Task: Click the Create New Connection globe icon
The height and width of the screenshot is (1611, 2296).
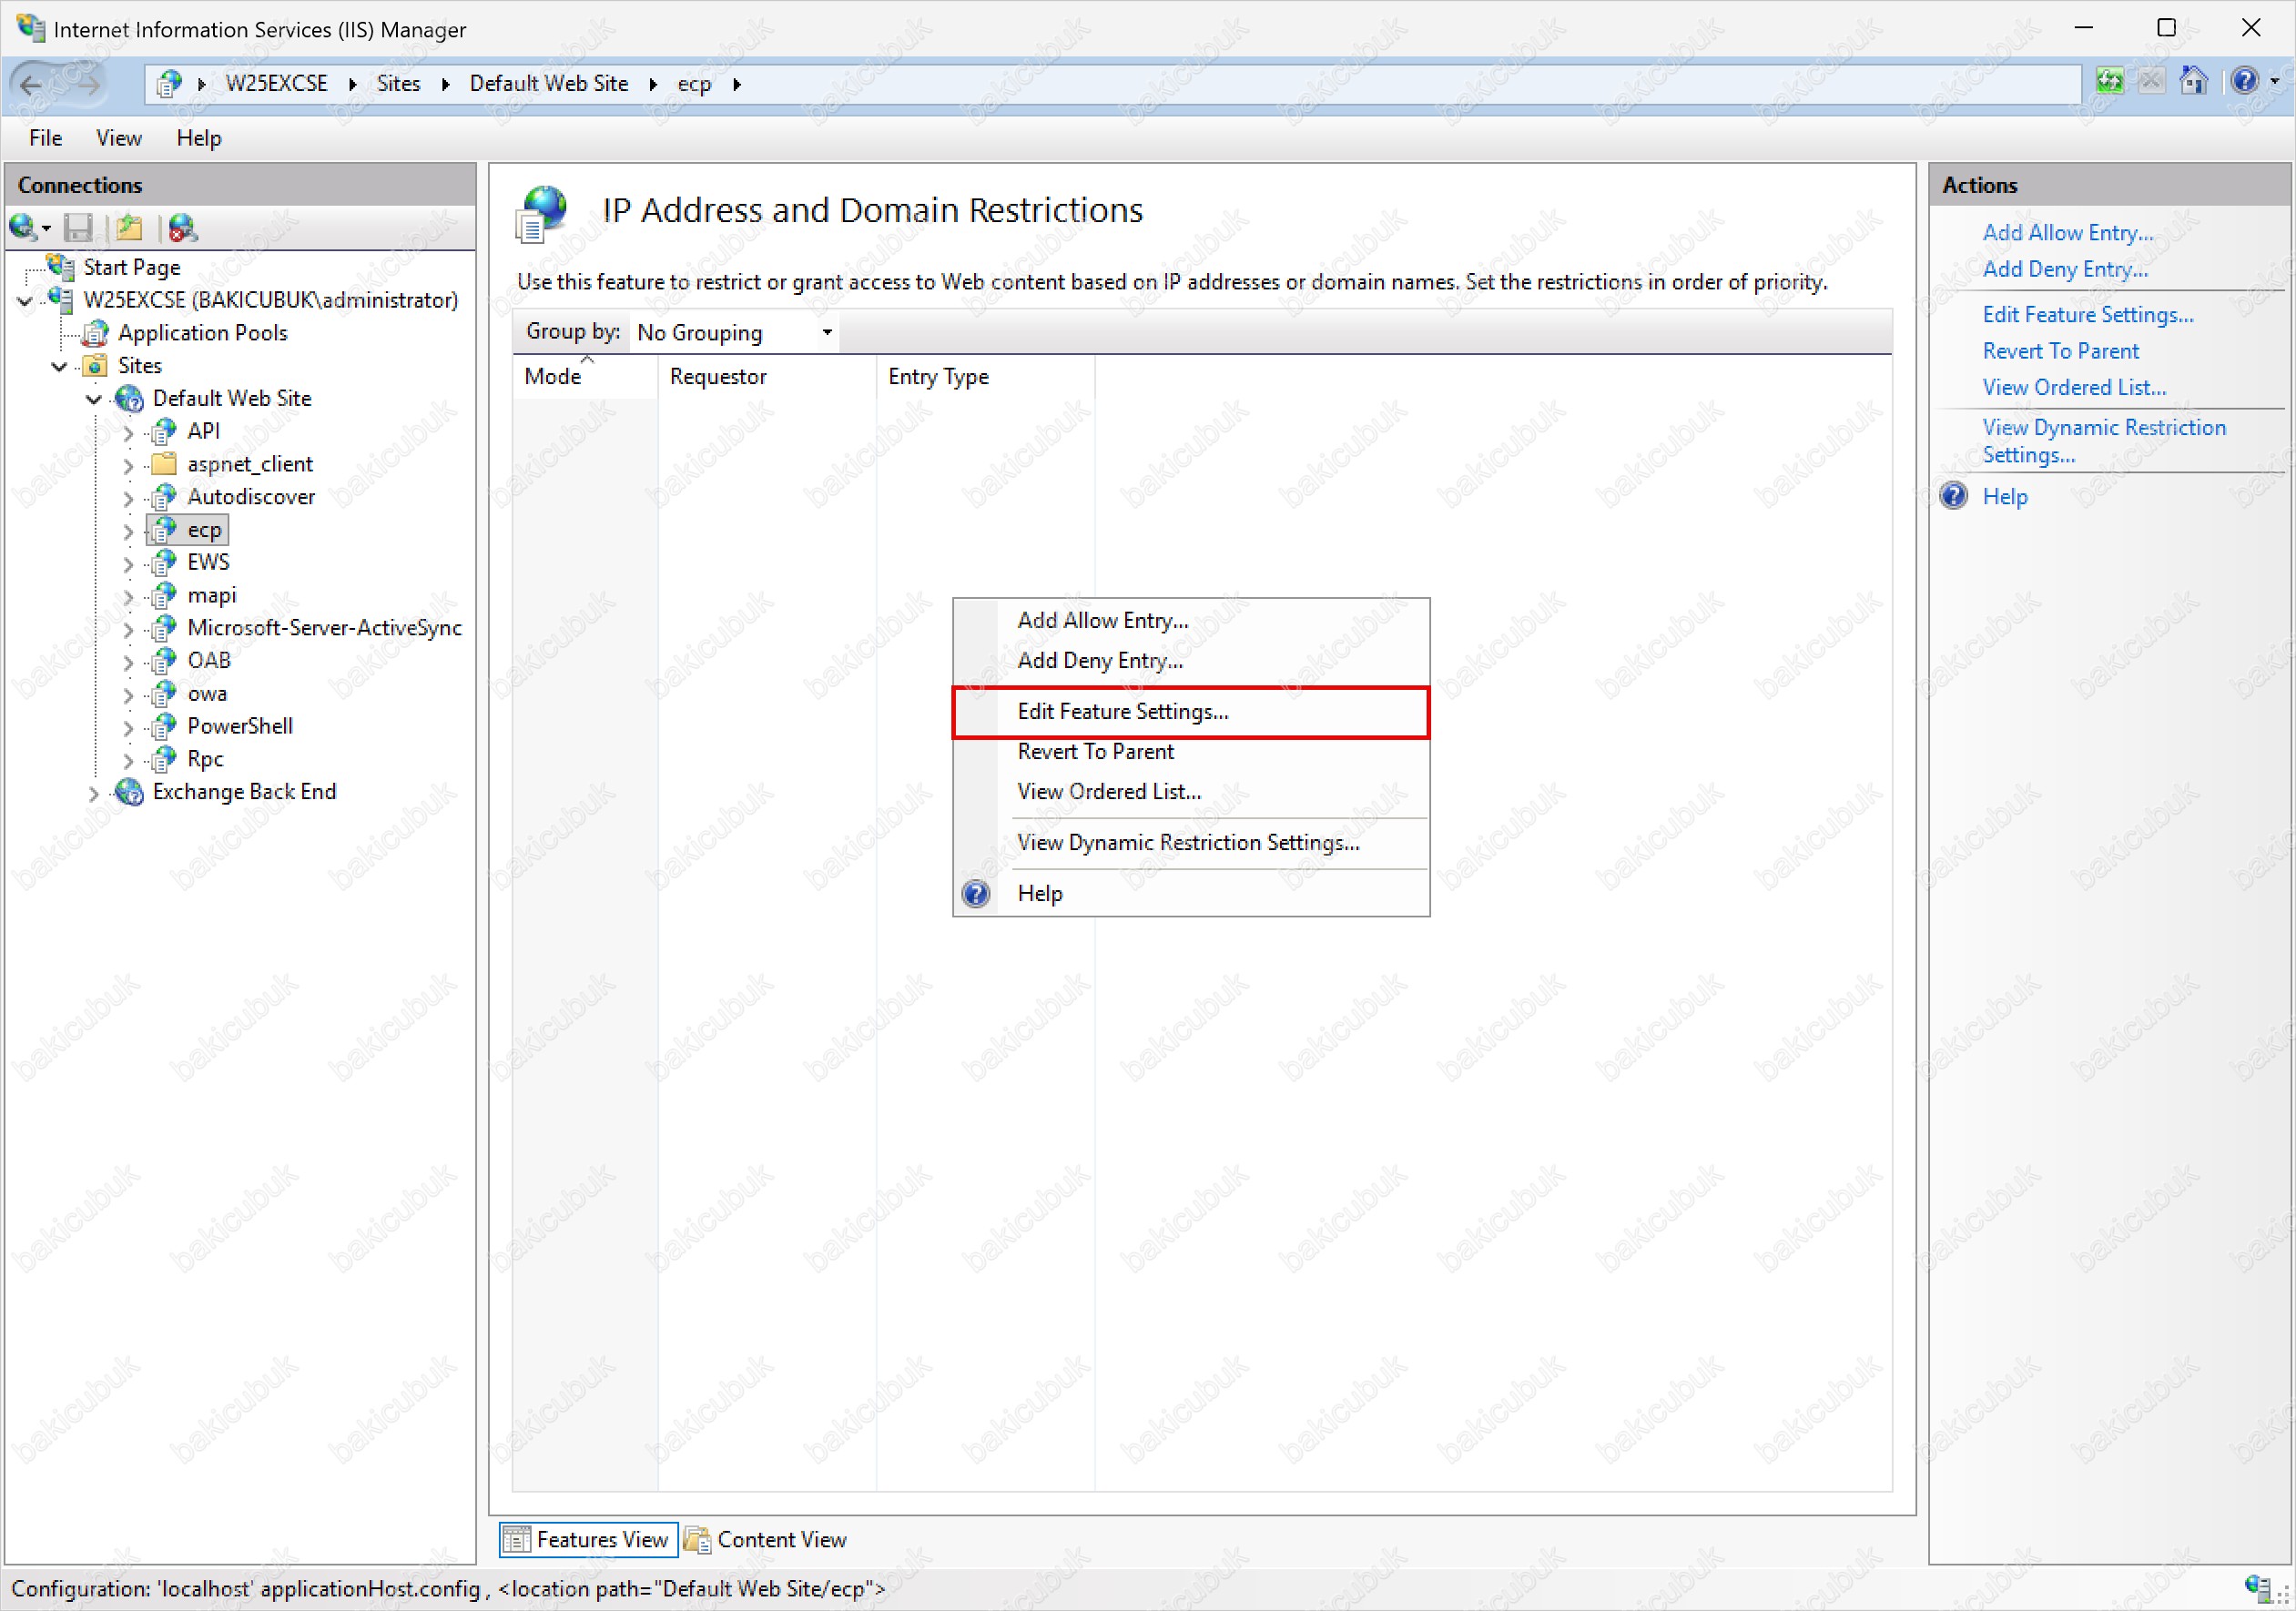Action: pos(24,228)
